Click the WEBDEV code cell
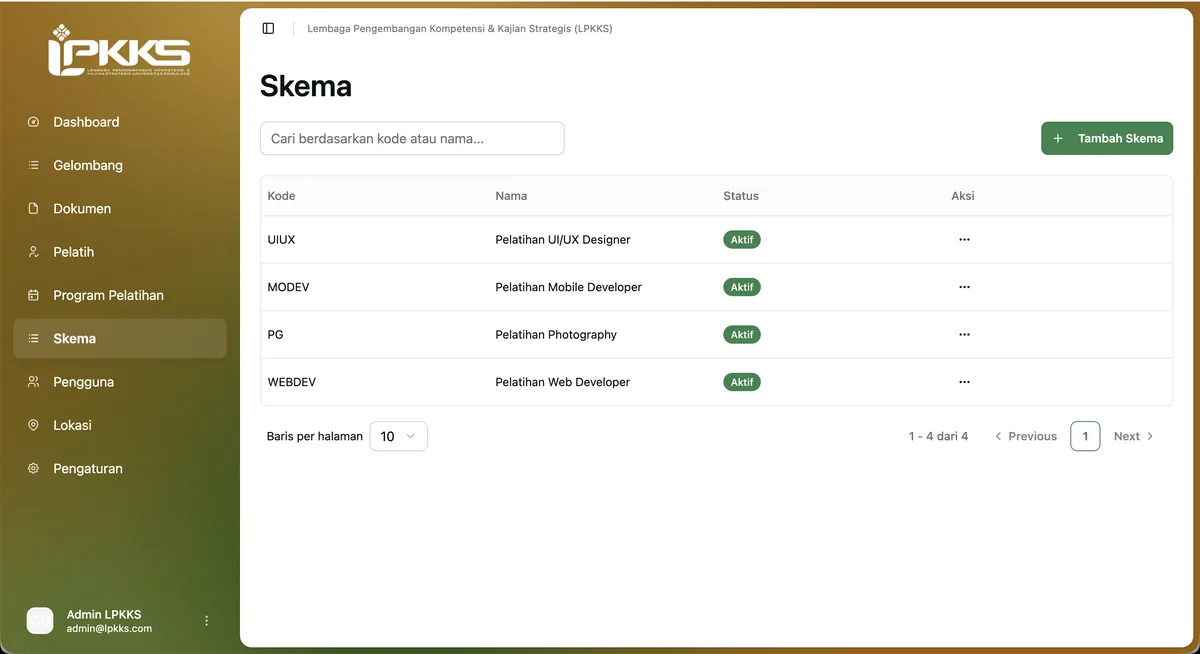Screen dimensions: 1200x654 [292, 382]
